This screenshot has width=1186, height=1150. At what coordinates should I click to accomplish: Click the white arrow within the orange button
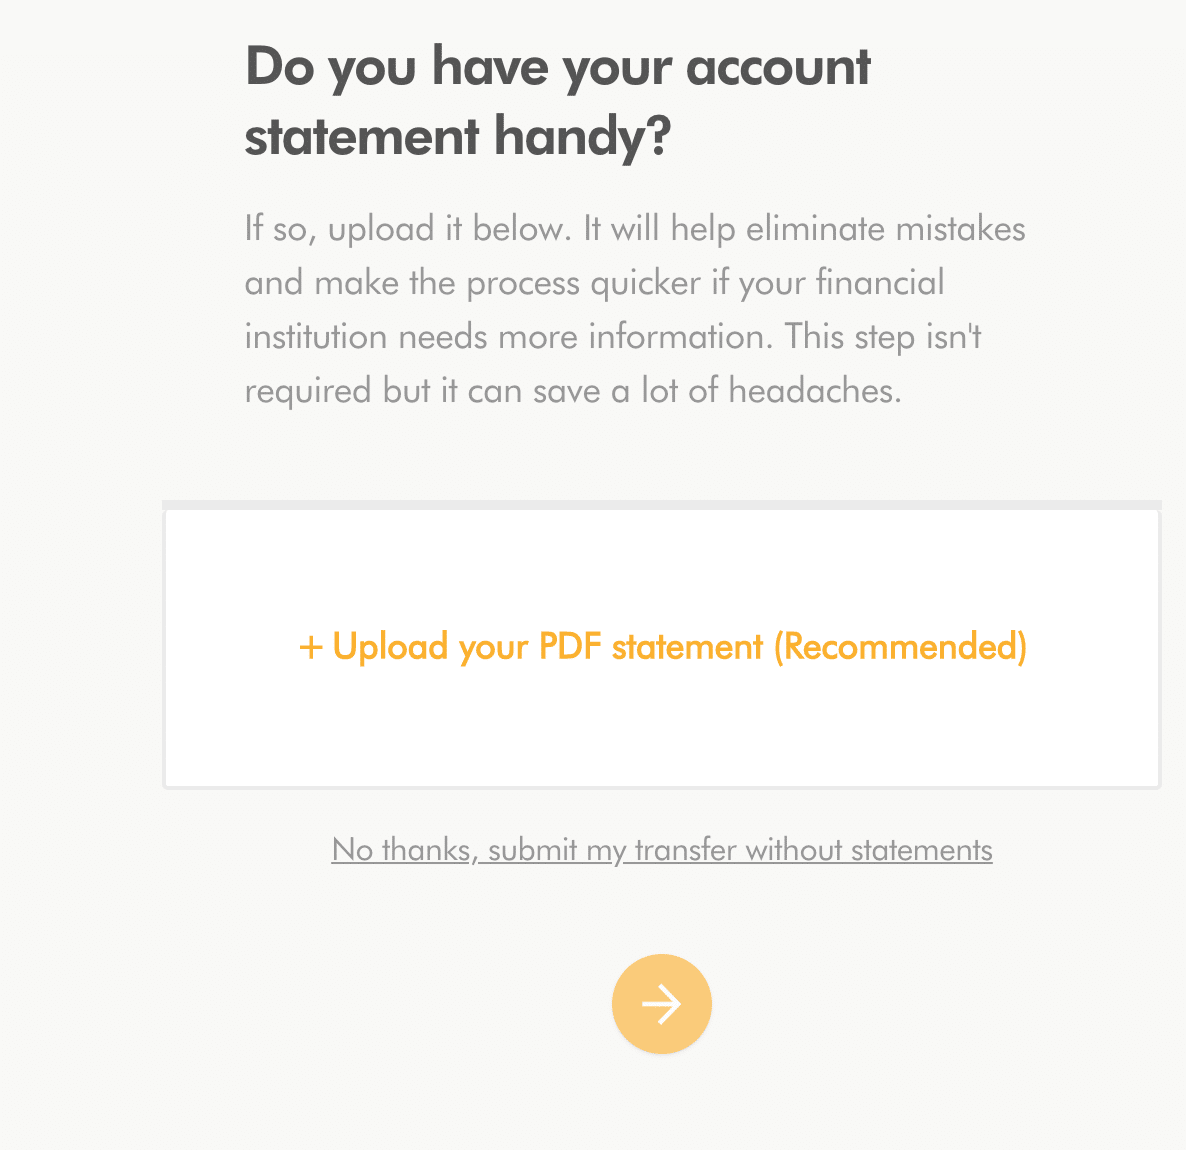coord(661,1003)
